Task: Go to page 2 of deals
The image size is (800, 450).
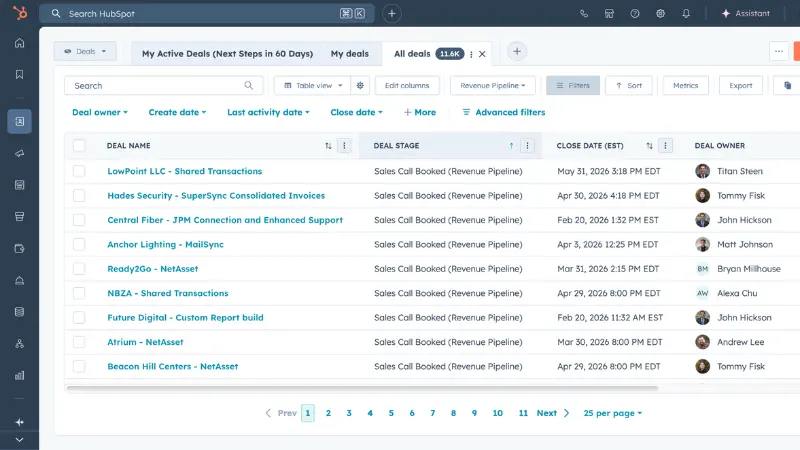Action: [328, 413]
